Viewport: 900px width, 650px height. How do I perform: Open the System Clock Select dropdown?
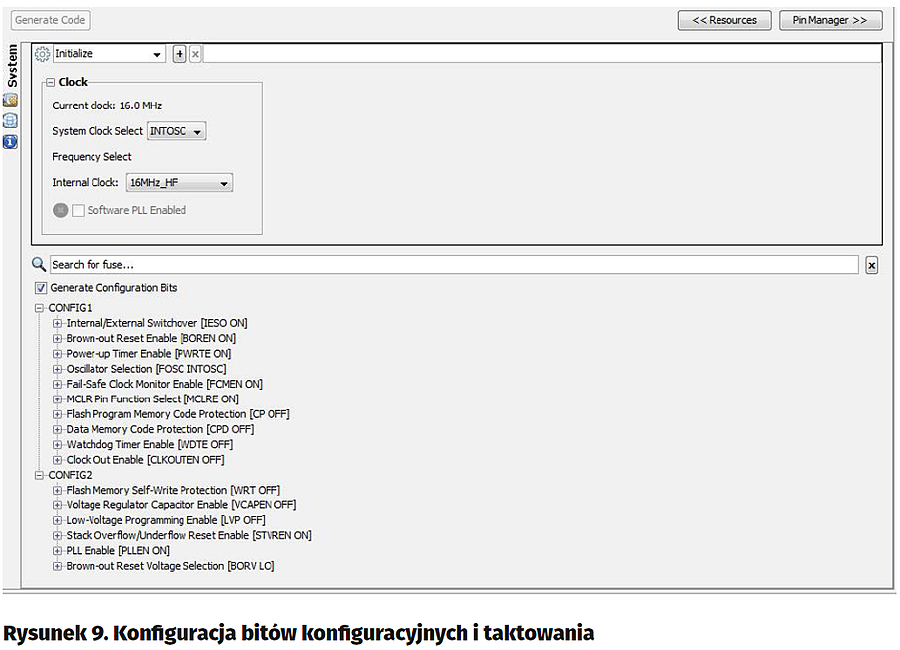click(176, 131)
